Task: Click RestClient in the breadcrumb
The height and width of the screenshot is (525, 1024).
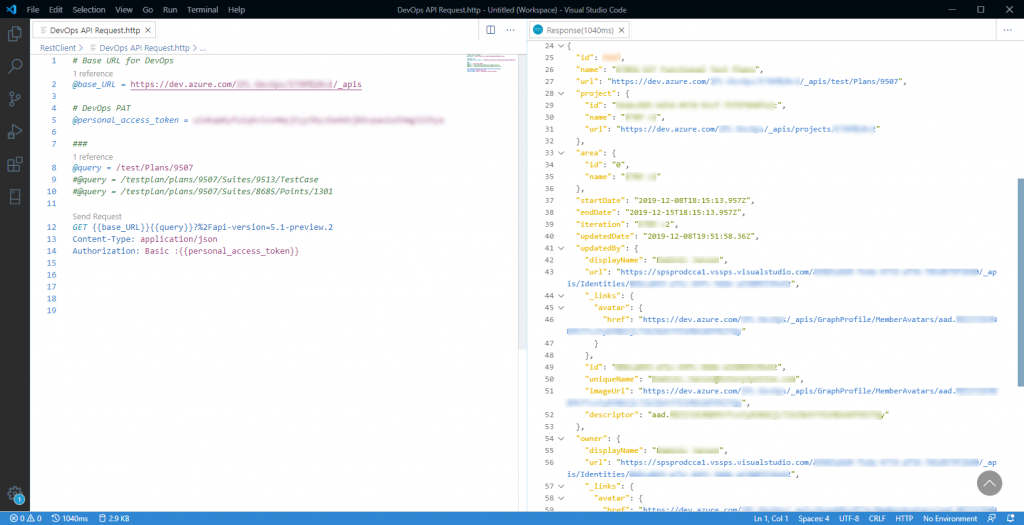Action: pos(57,48)
